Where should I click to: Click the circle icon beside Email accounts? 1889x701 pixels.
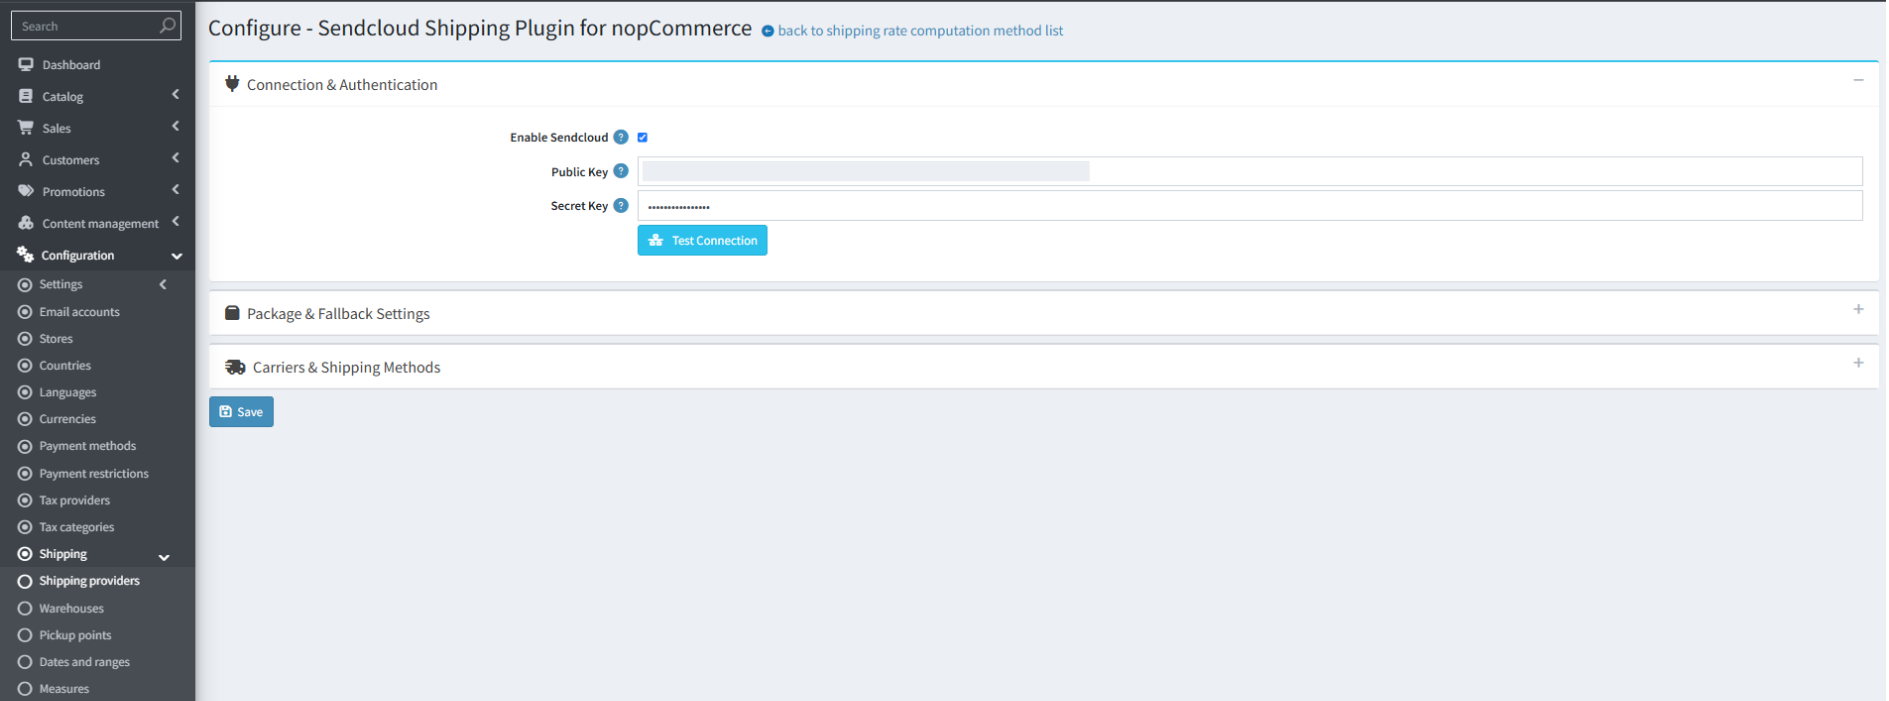click(x=25, y=312)
